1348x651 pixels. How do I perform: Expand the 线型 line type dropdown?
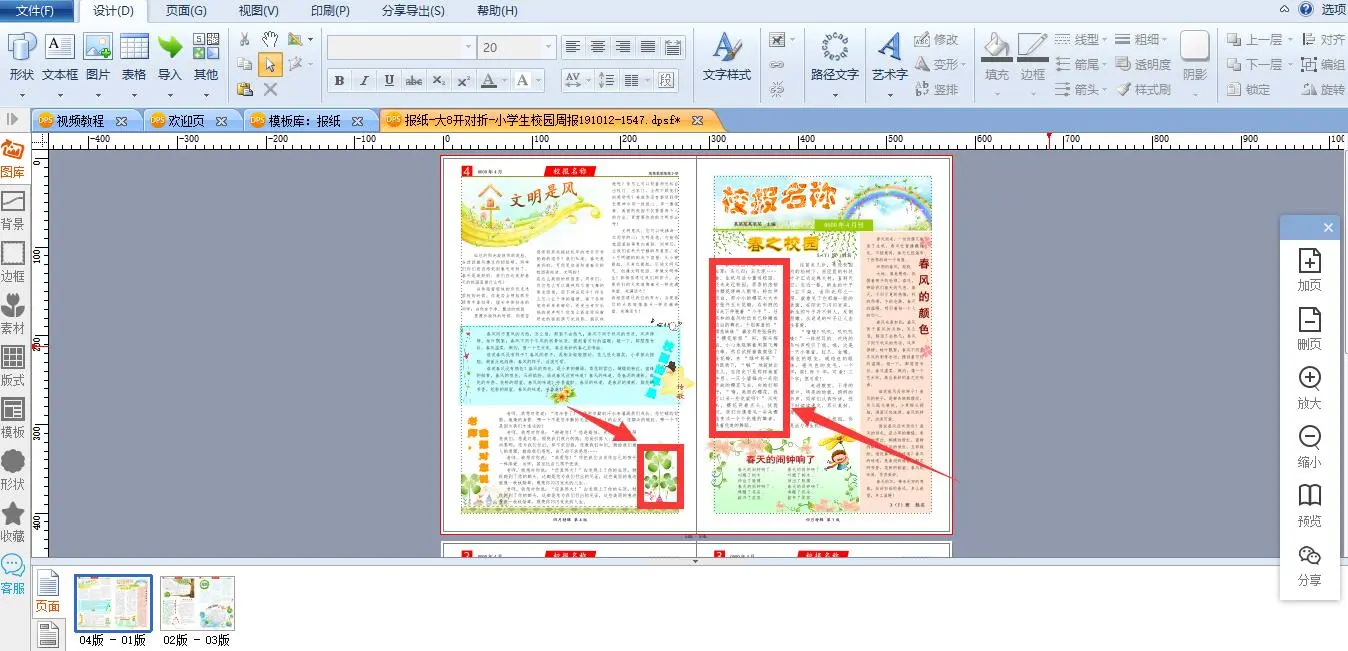(x=1105, y=39)
